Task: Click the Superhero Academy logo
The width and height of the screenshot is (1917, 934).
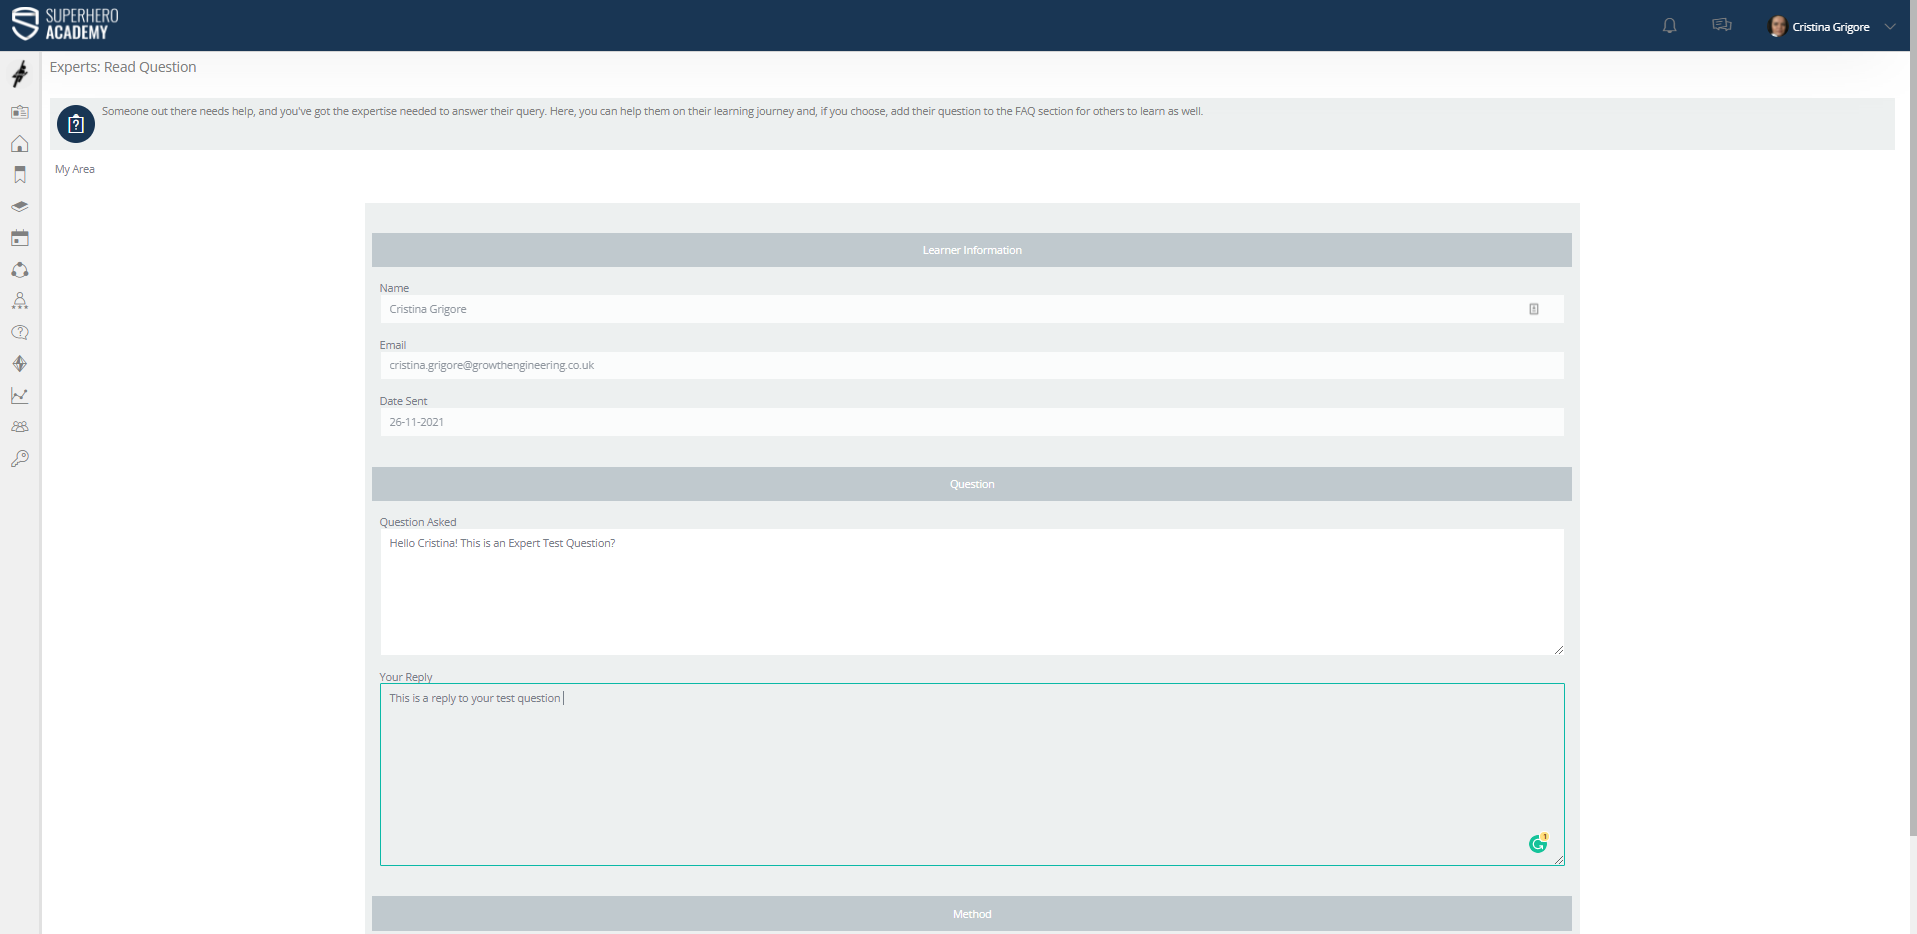Action: 65,24
